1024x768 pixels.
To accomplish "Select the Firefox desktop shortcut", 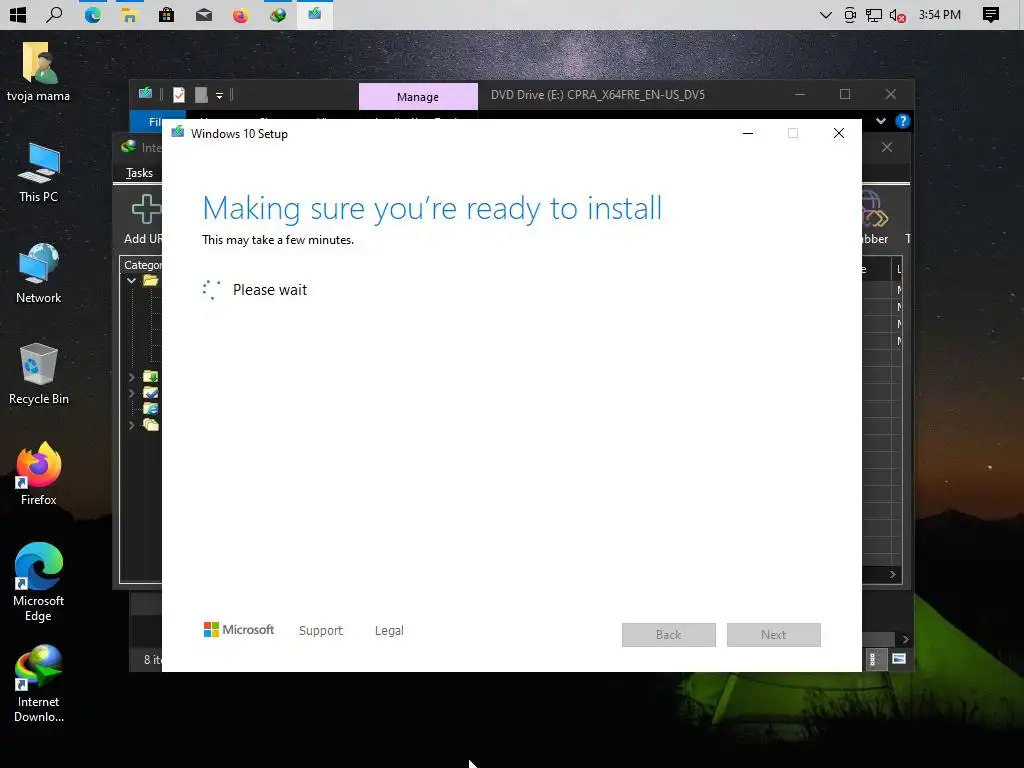I will [x=39, y=474].
